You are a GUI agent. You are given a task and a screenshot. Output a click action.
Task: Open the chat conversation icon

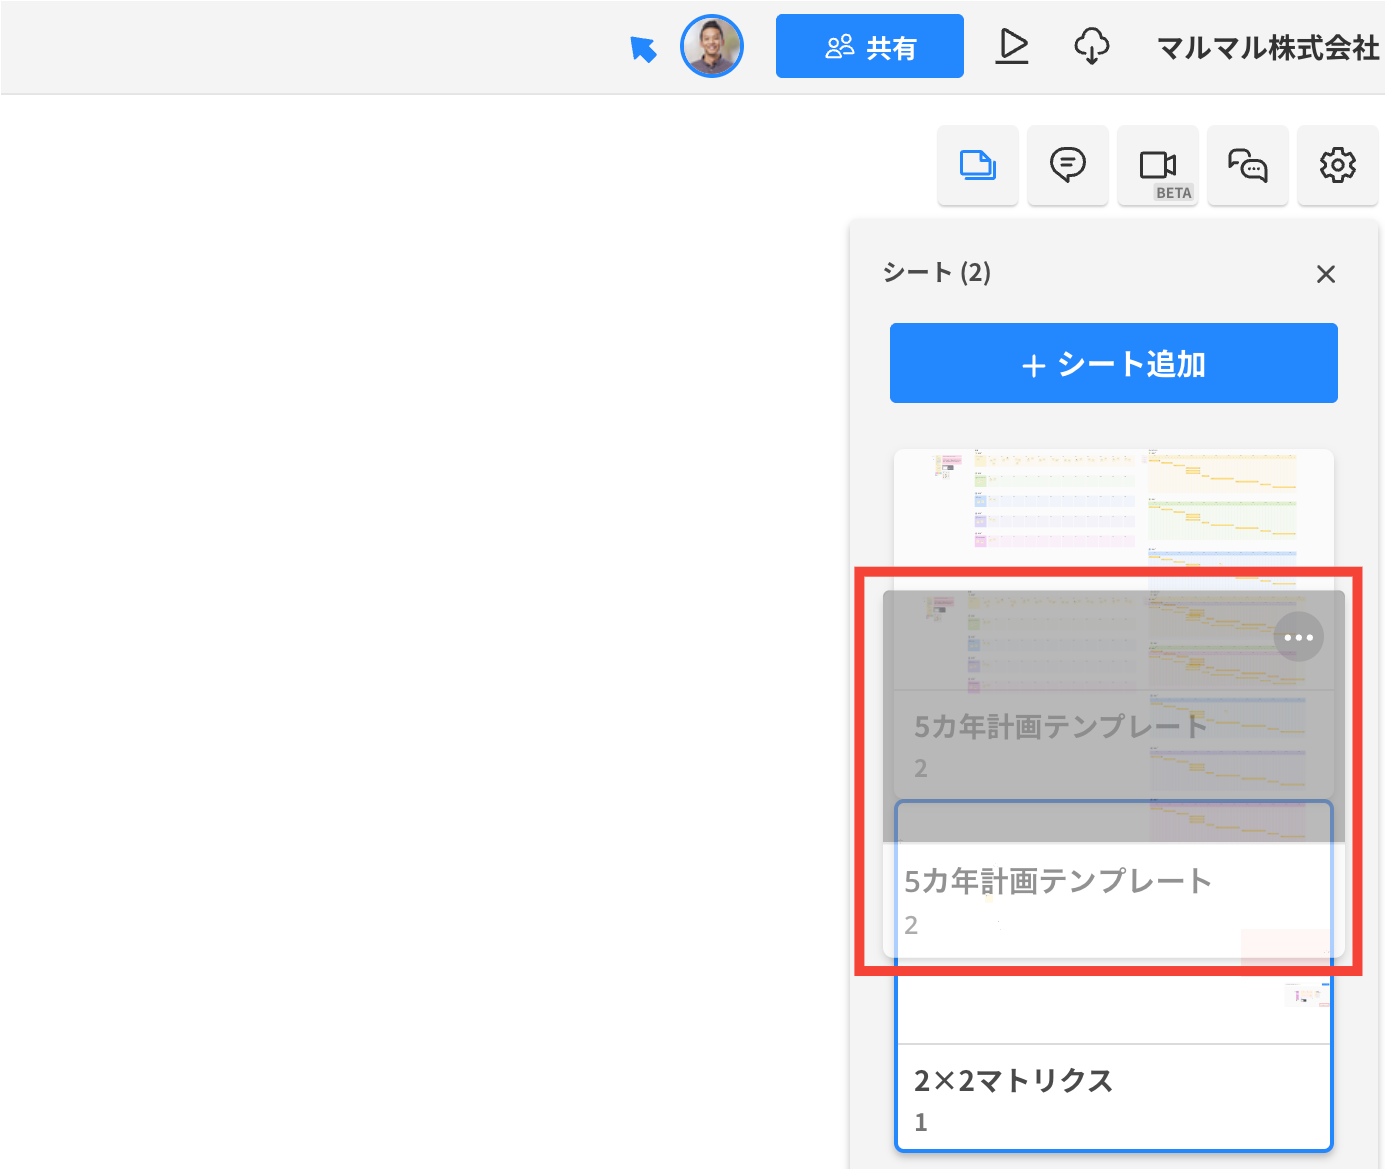[x=1247, y=165]
